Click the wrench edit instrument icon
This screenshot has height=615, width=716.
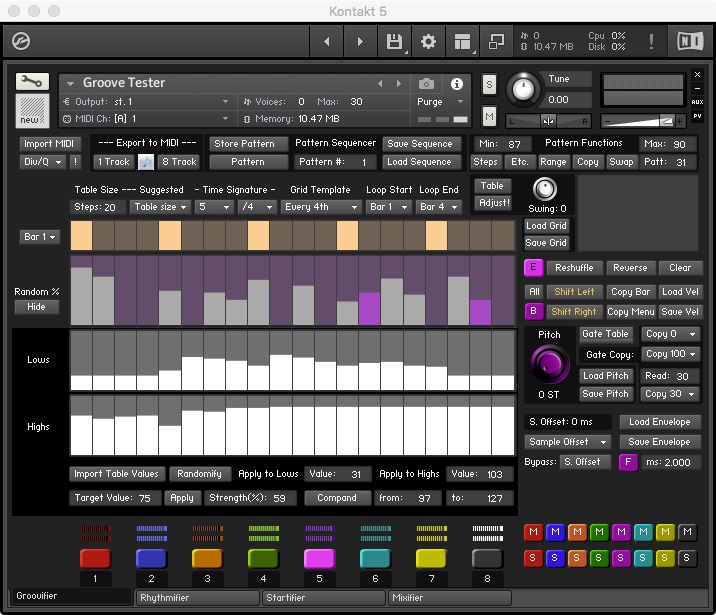tap(32, 82)
